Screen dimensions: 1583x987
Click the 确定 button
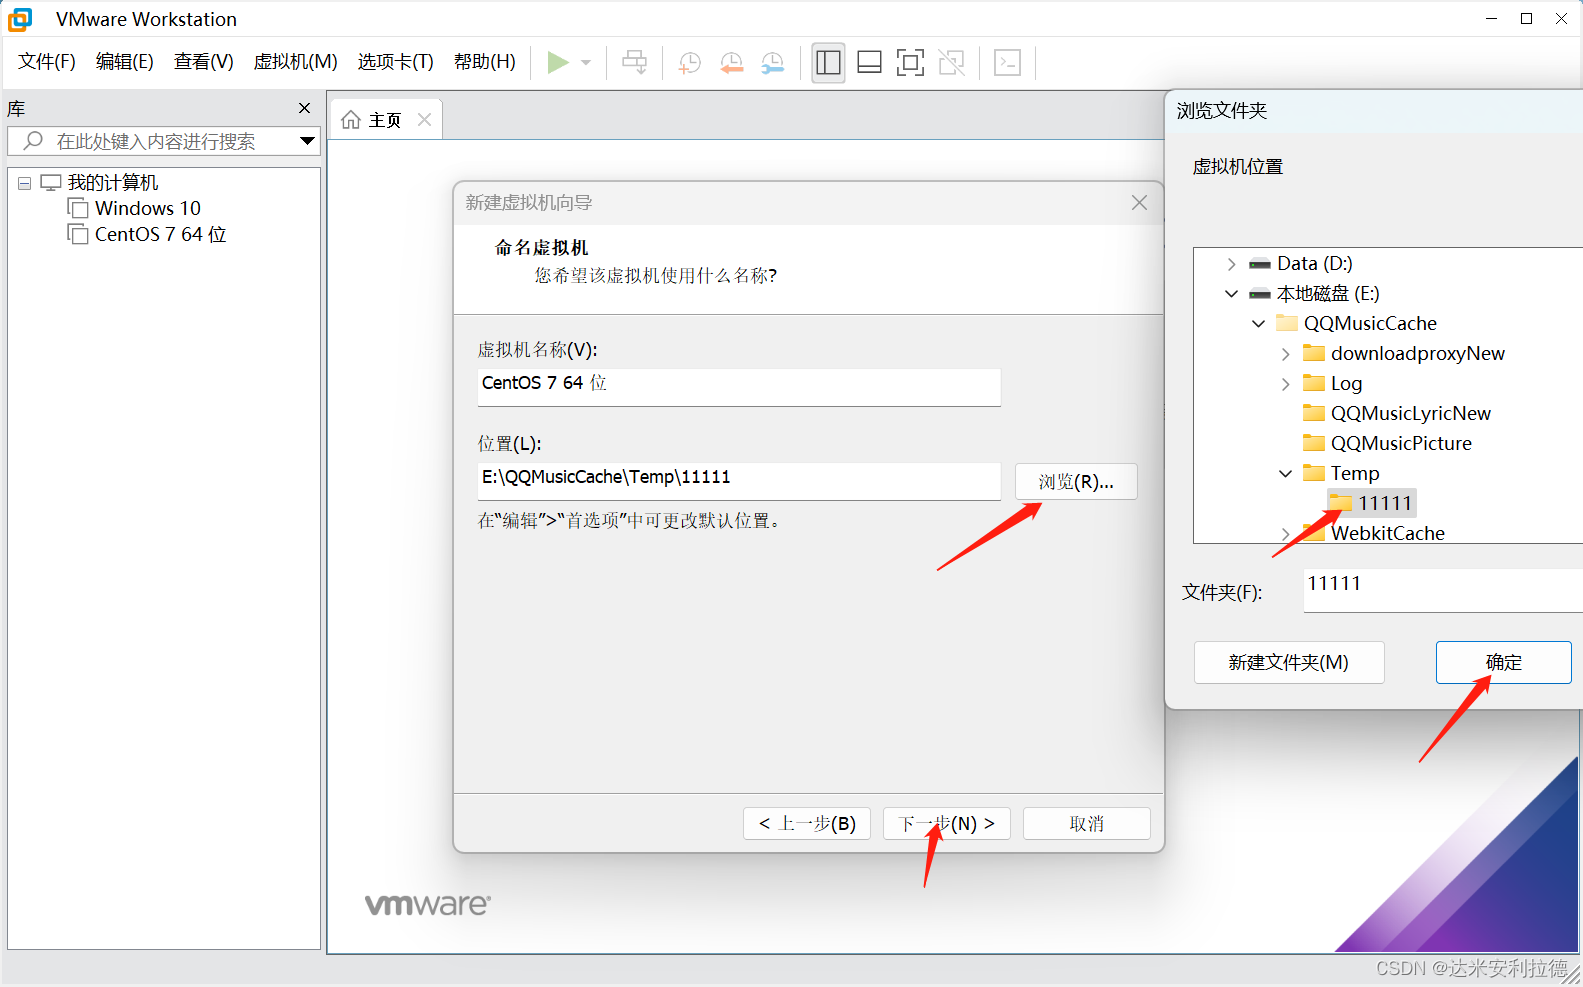point(1503,662)
